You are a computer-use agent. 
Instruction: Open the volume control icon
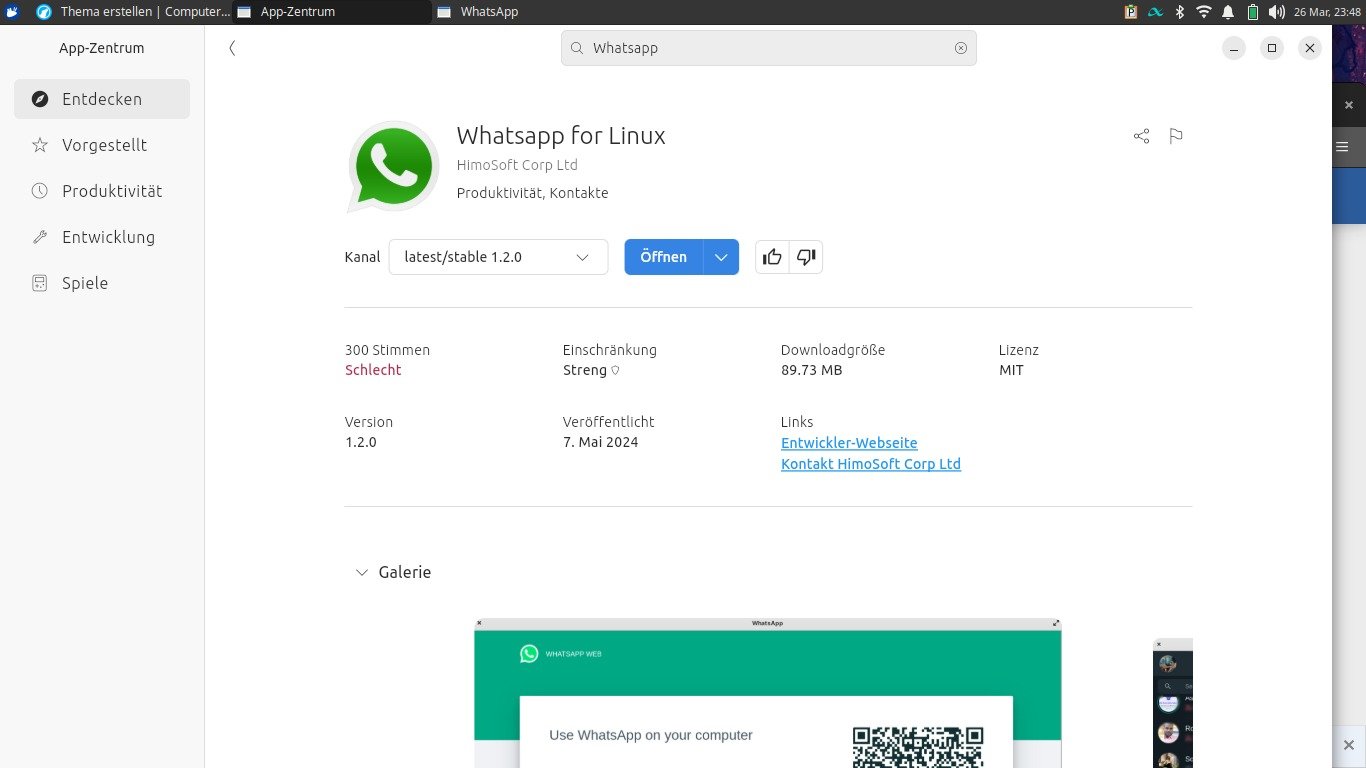pos(1277,12)
